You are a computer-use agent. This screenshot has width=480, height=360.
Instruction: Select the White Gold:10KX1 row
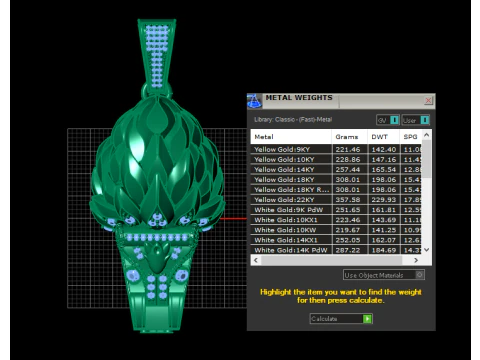pos(336,220)
